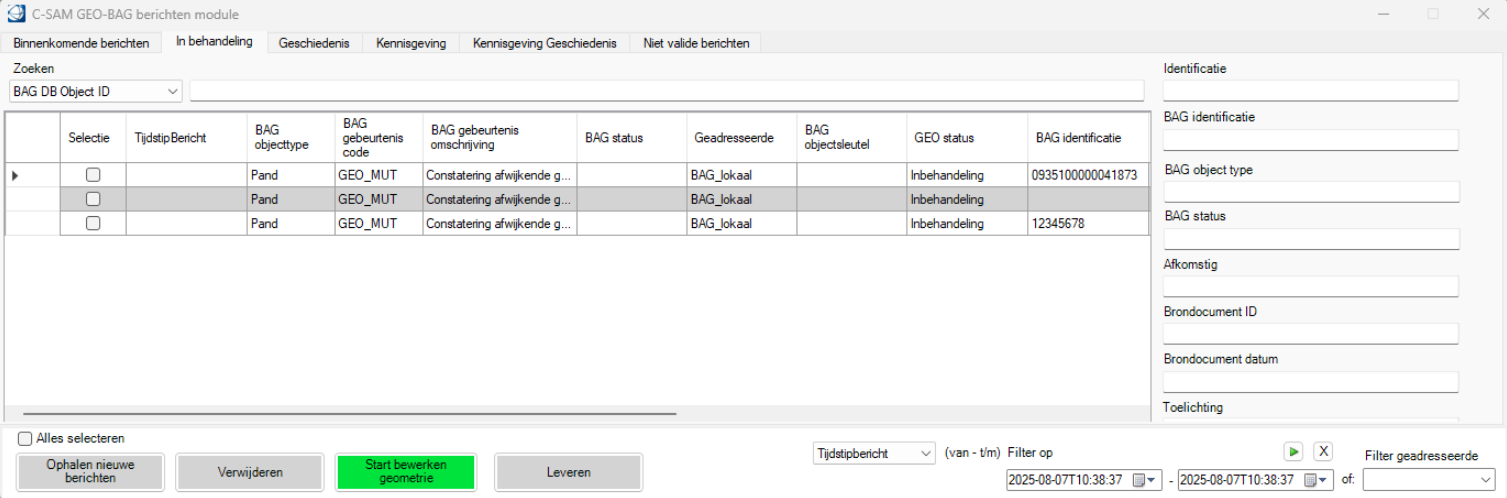
Task: Click the Geadresseerde column header
Action: point(742,138)
